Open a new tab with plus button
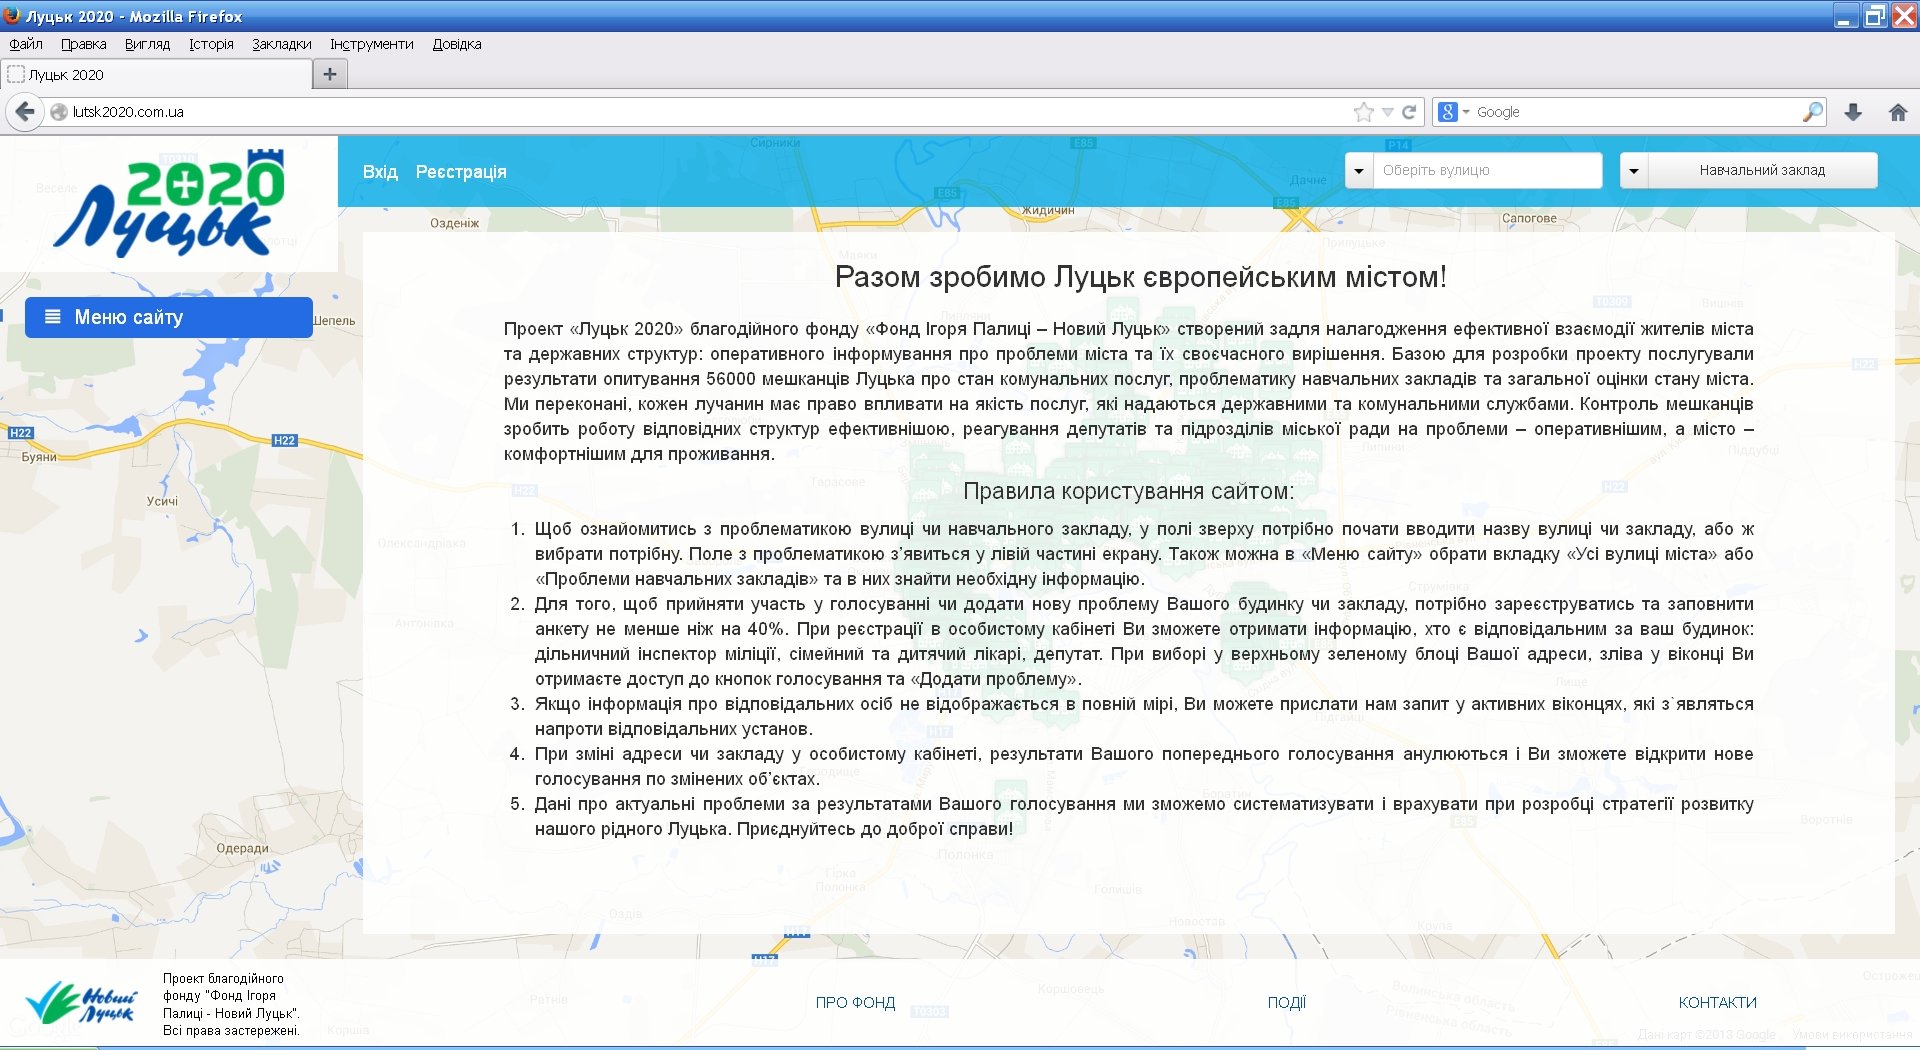1920x1050 pixels. pos(329,74)
